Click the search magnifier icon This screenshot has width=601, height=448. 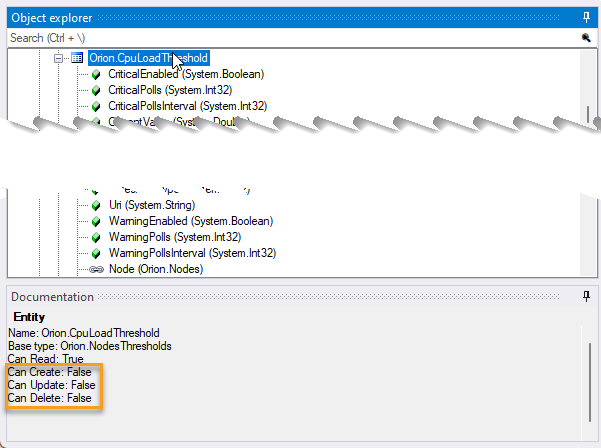(586, 38)
